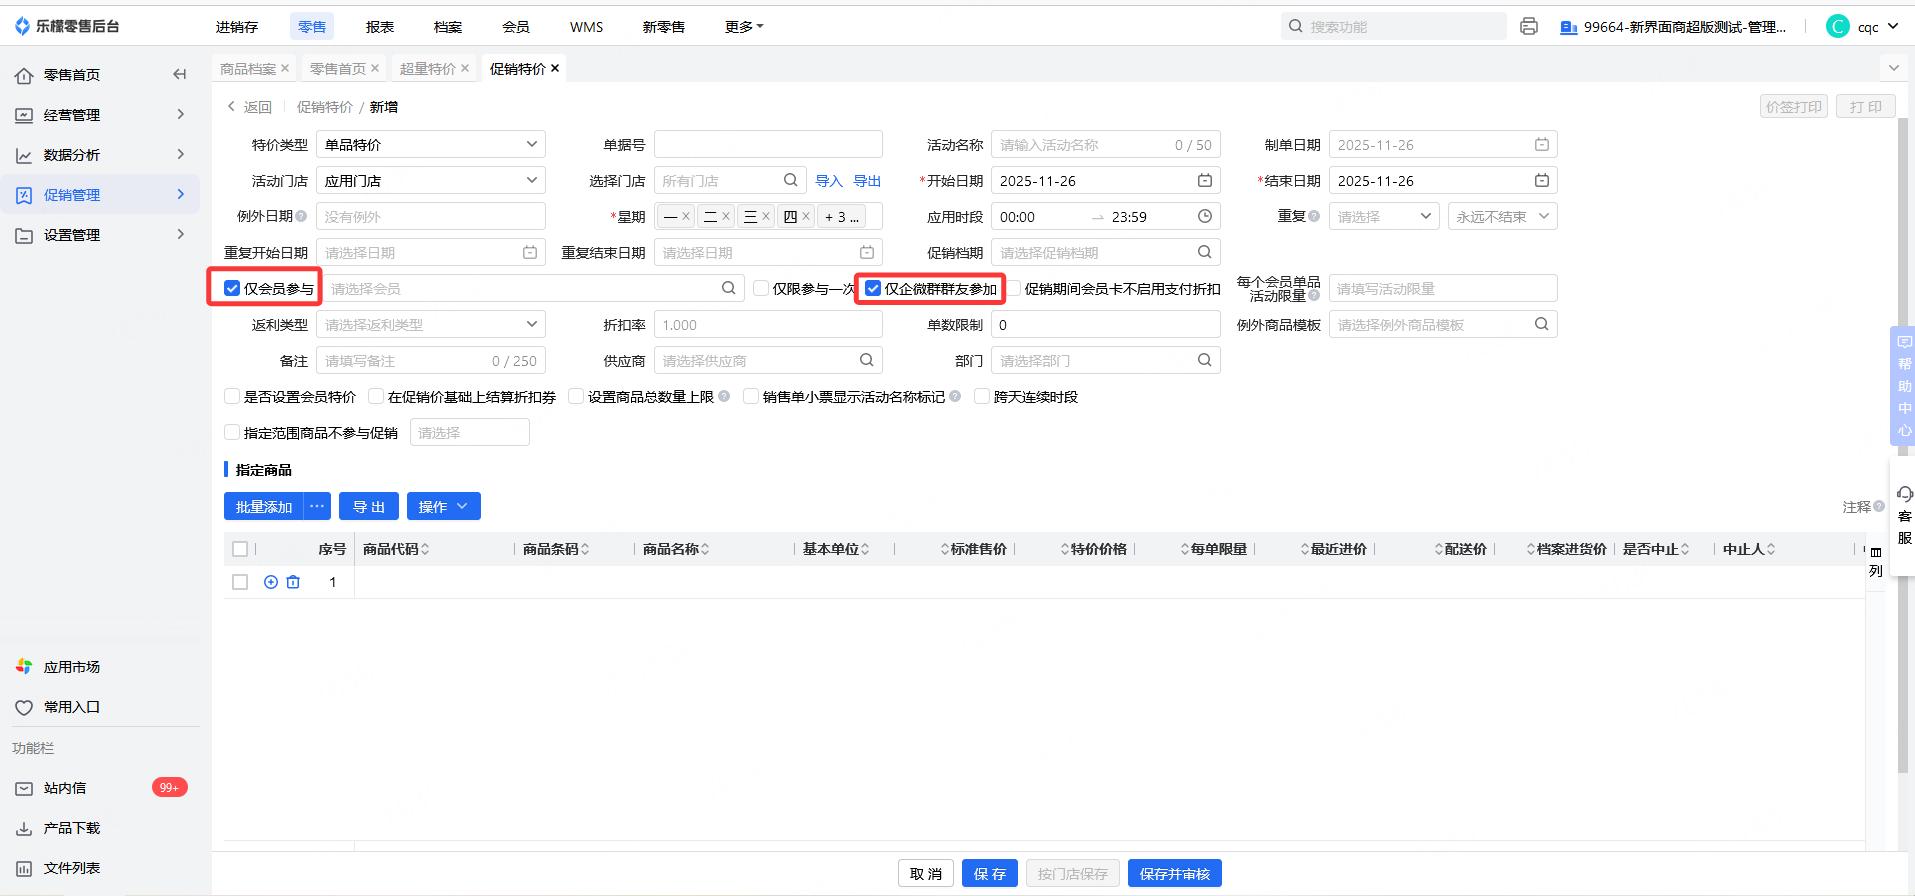This screenshot has height=896, width=1915.
Task: Uncheck the 仅企微群群友参加 checkbox
Action: 873,289
